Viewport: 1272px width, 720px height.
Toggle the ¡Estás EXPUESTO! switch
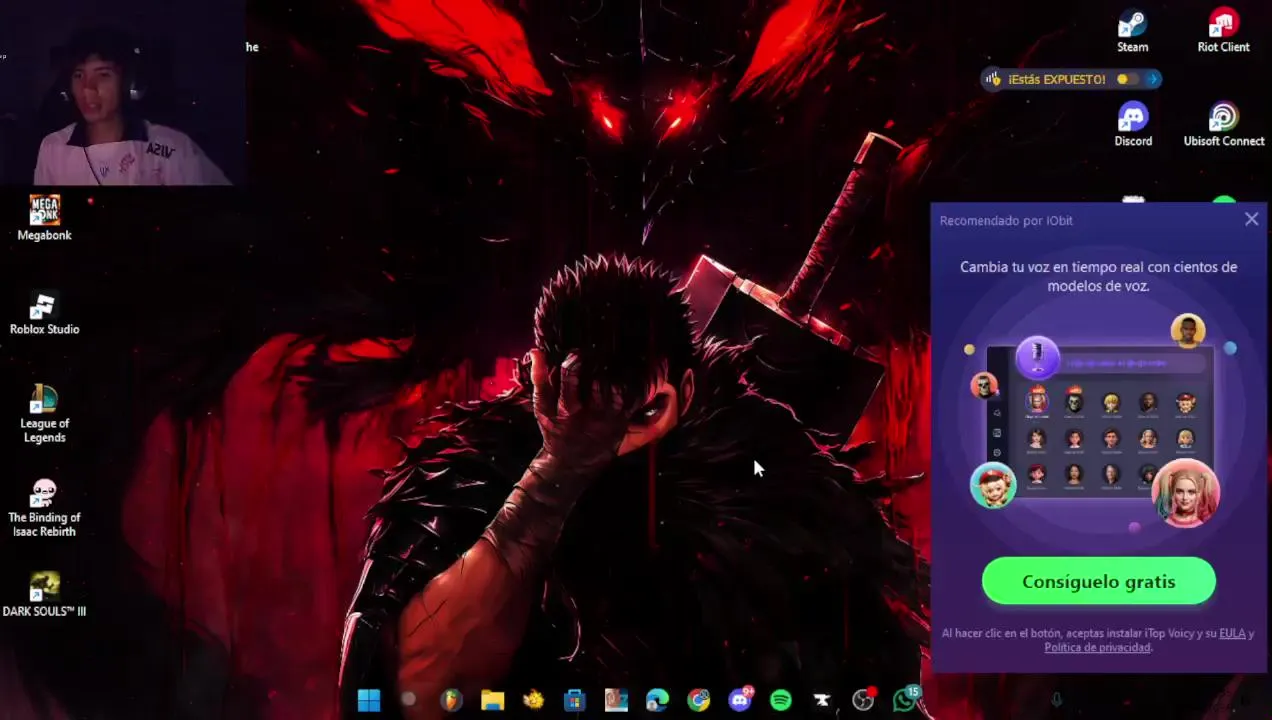pos(1126,79)
